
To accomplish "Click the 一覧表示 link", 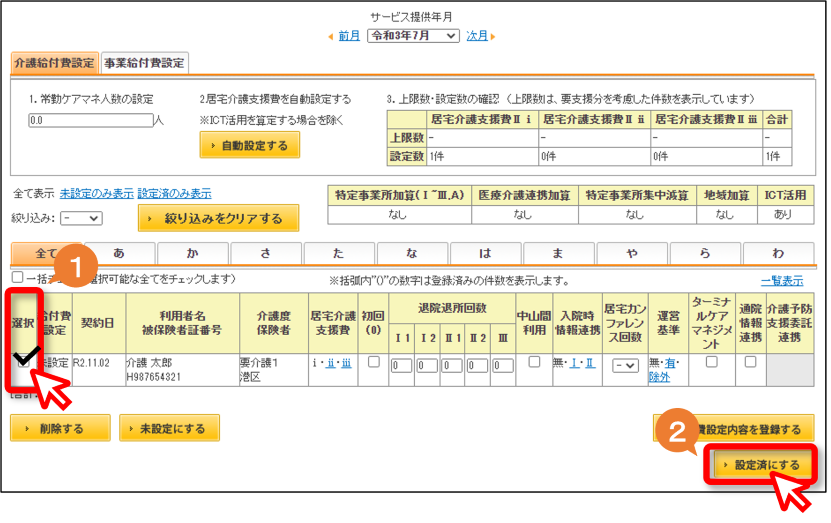I will (782, 281).
